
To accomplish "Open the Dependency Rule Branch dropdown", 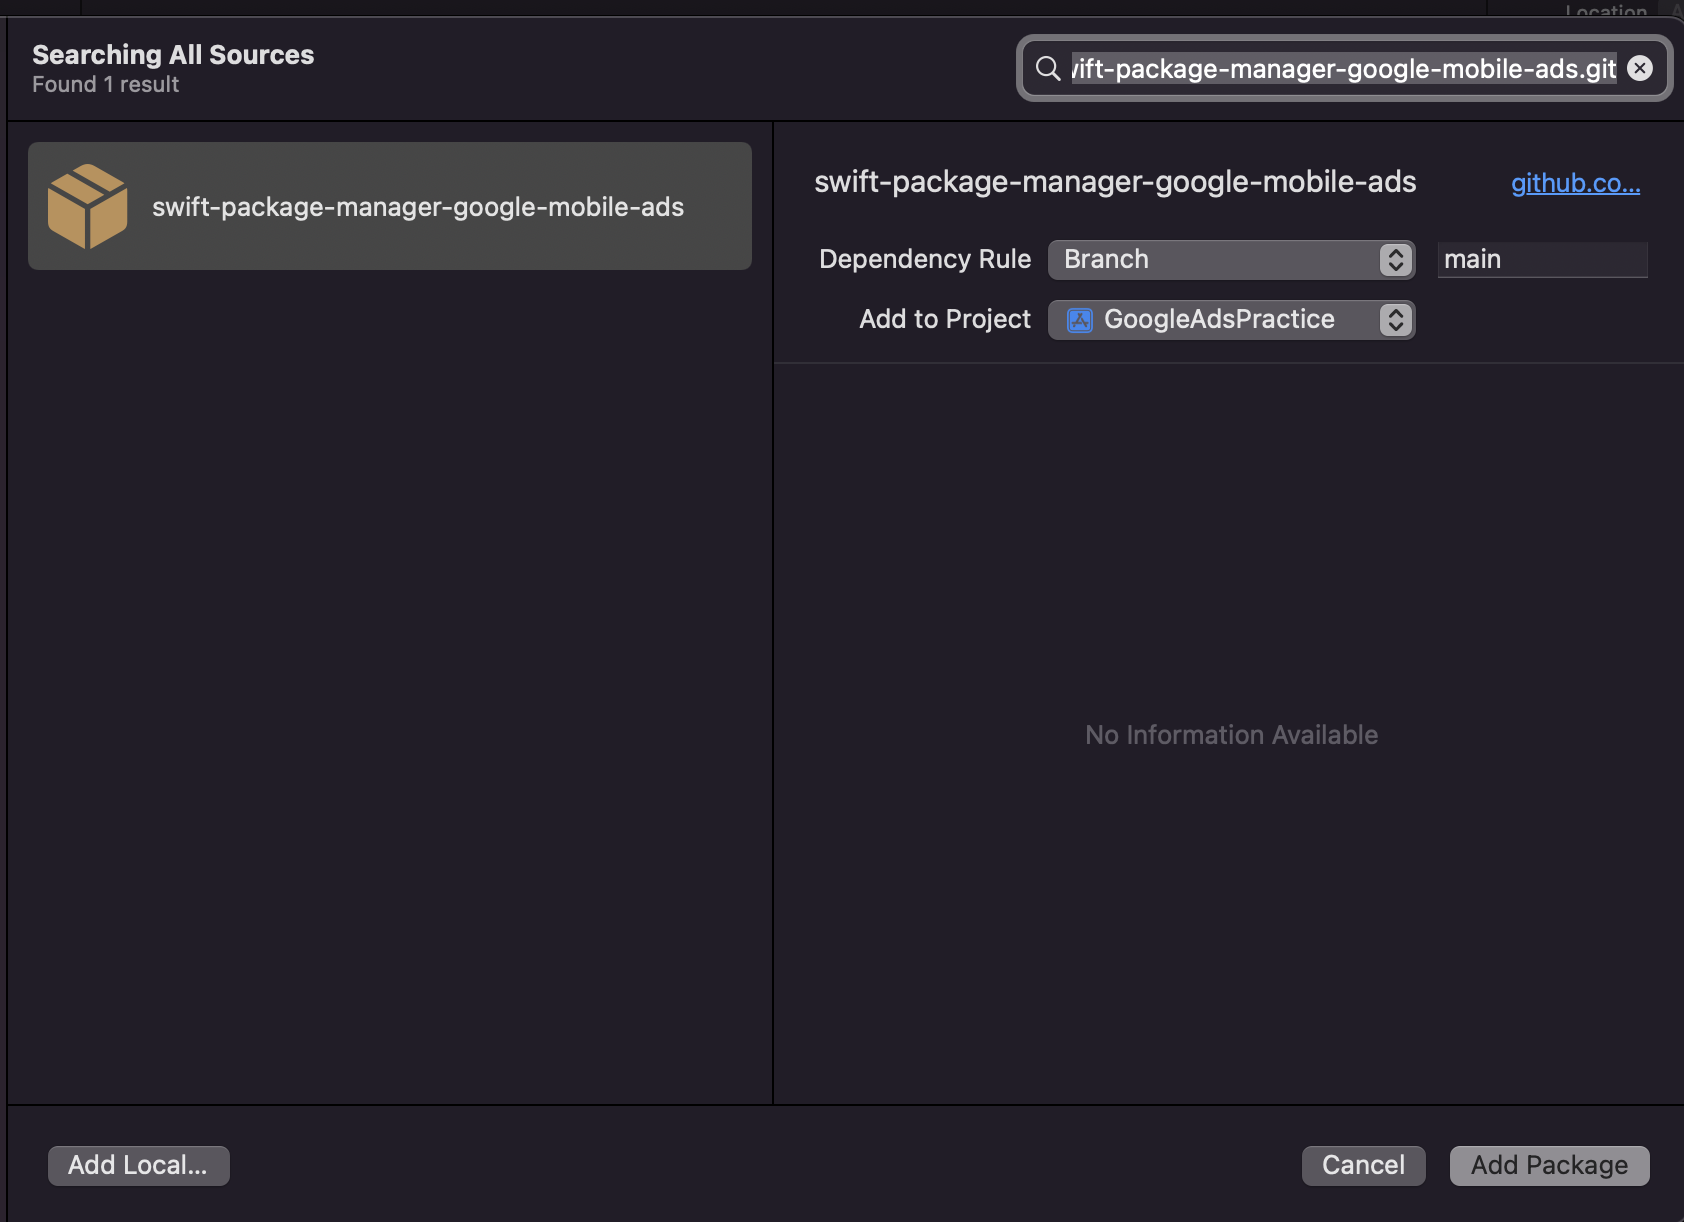I will coord(1231,260).
